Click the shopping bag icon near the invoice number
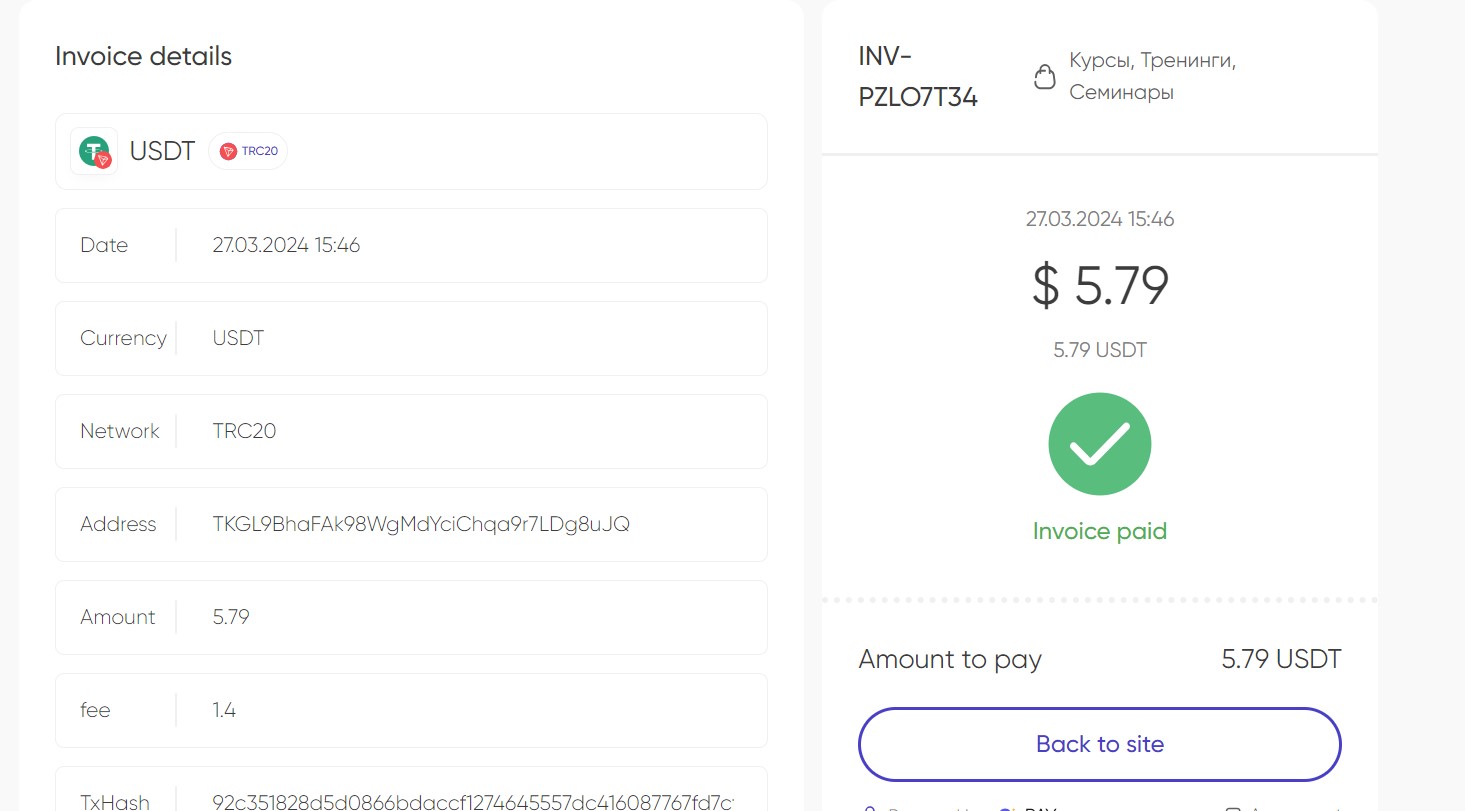The height and width of the screenshot is (811, 1465). pyautogui.click(x=1044, y=77)
